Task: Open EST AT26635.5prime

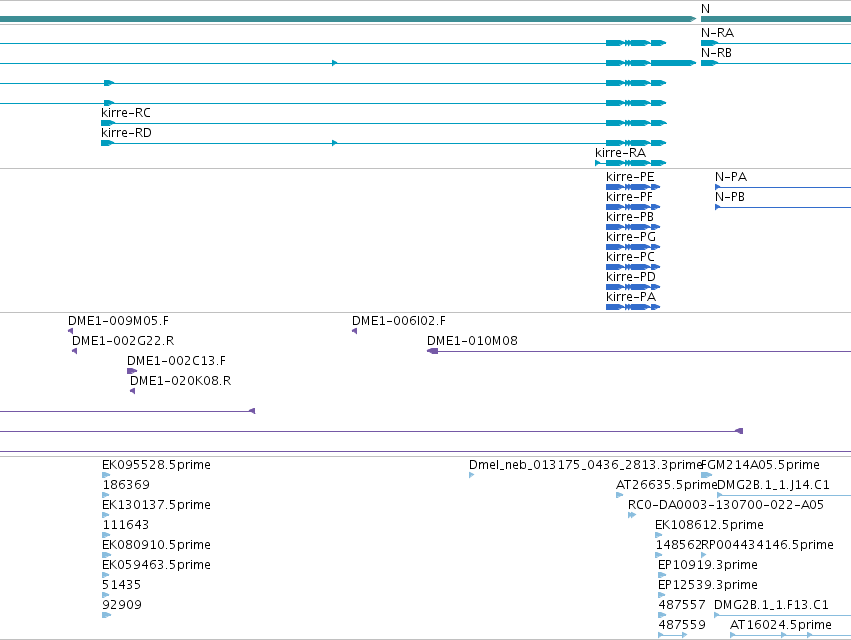Action: click(x=666, y=485)
